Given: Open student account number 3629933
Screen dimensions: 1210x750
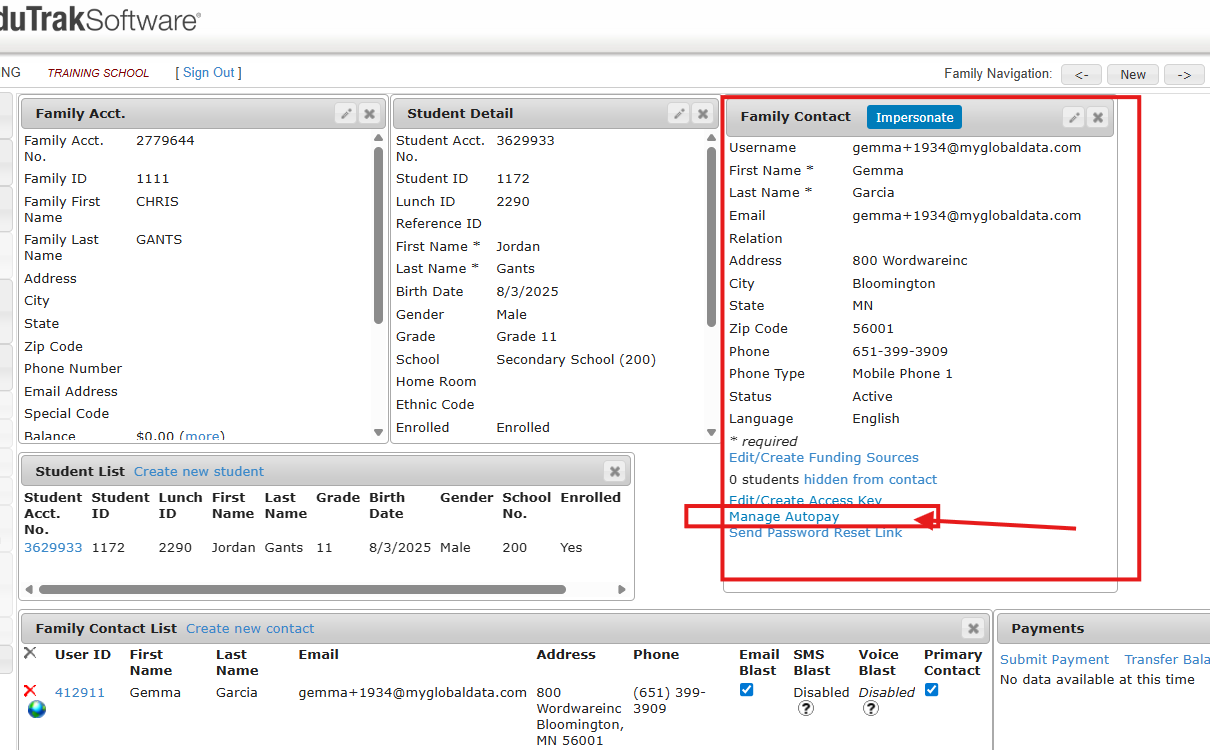Looking at the screenshot, I should click(x=53, y=548).
